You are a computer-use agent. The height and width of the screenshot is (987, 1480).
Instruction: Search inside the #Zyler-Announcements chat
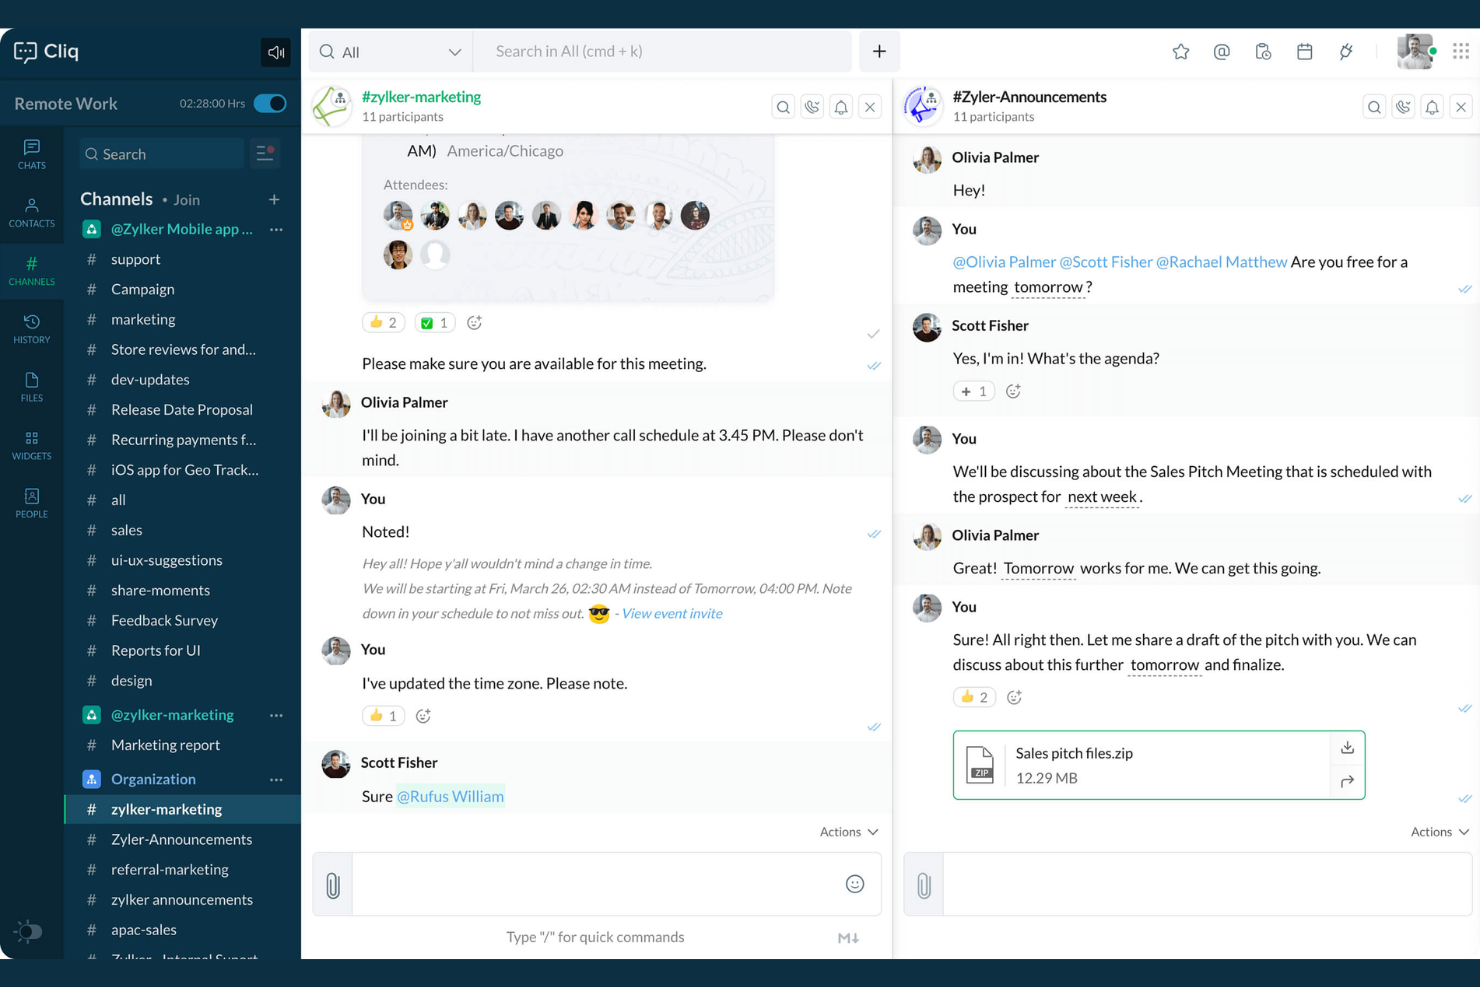click(1375, 107)
